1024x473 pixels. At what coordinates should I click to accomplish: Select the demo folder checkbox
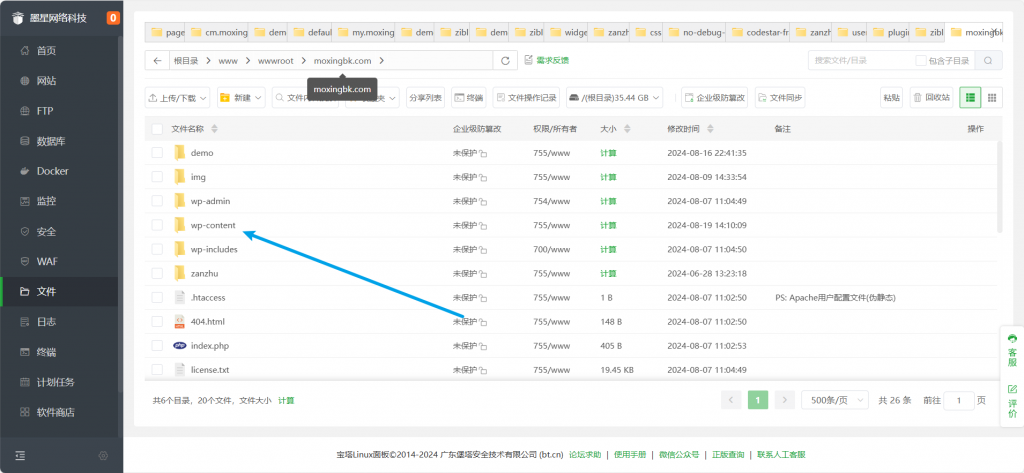click(x=157, y=153)
